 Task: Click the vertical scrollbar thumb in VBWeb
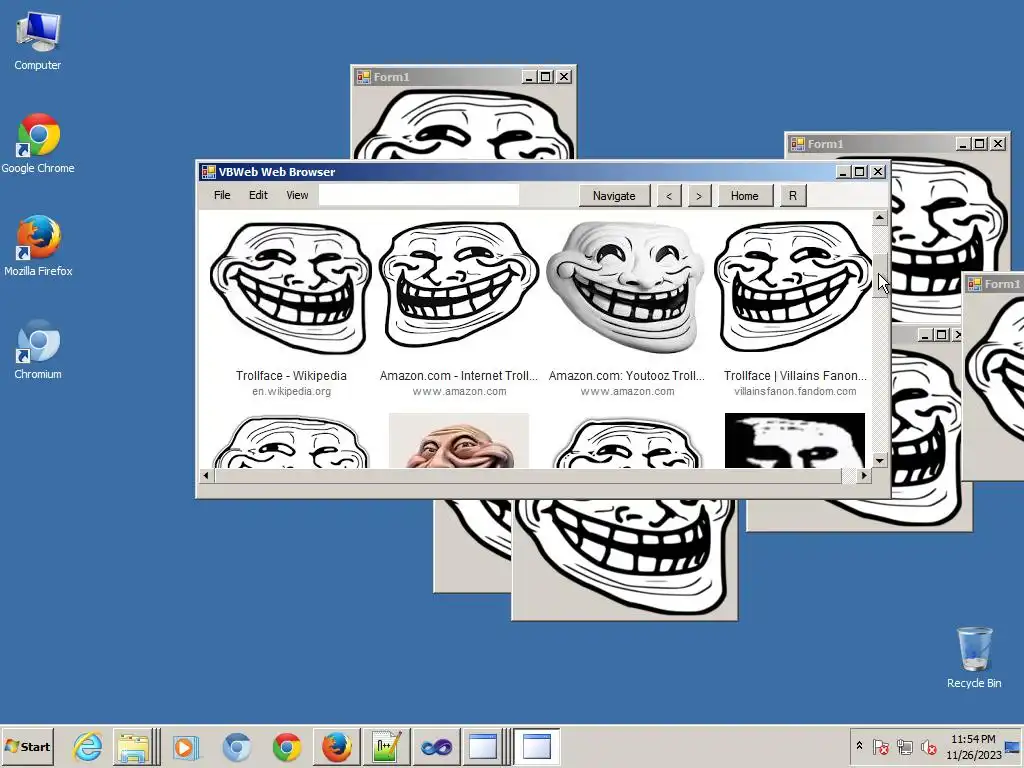(x=880, y=276)
